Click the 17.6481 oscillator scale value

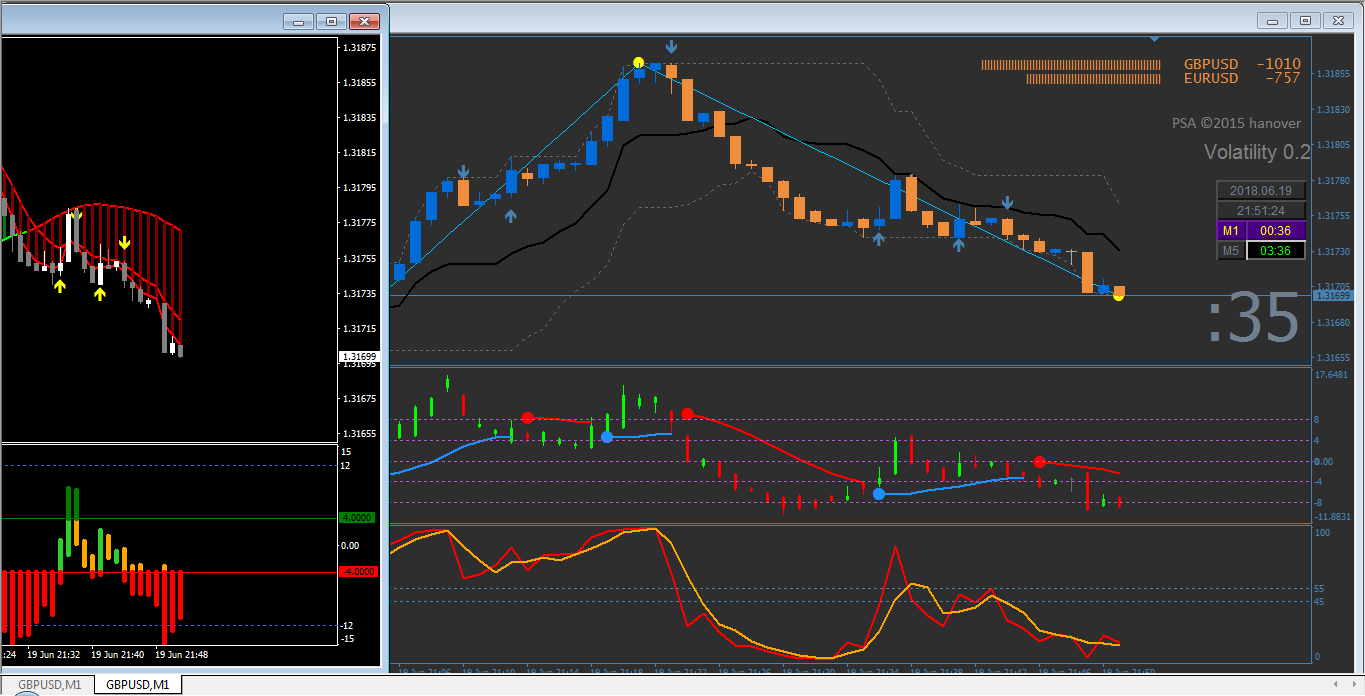(1332, 375)
